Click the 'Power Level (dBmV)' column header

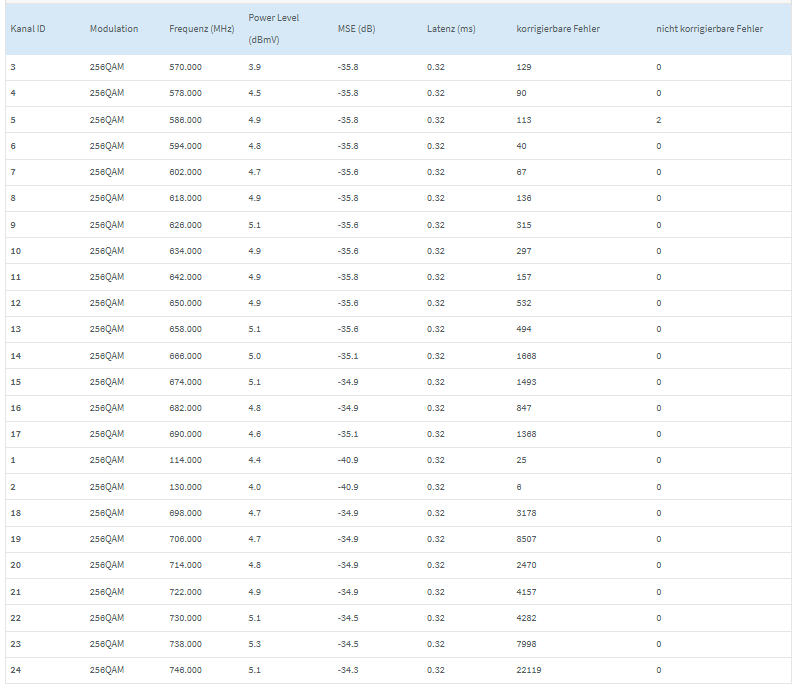[x=274, y=29]
